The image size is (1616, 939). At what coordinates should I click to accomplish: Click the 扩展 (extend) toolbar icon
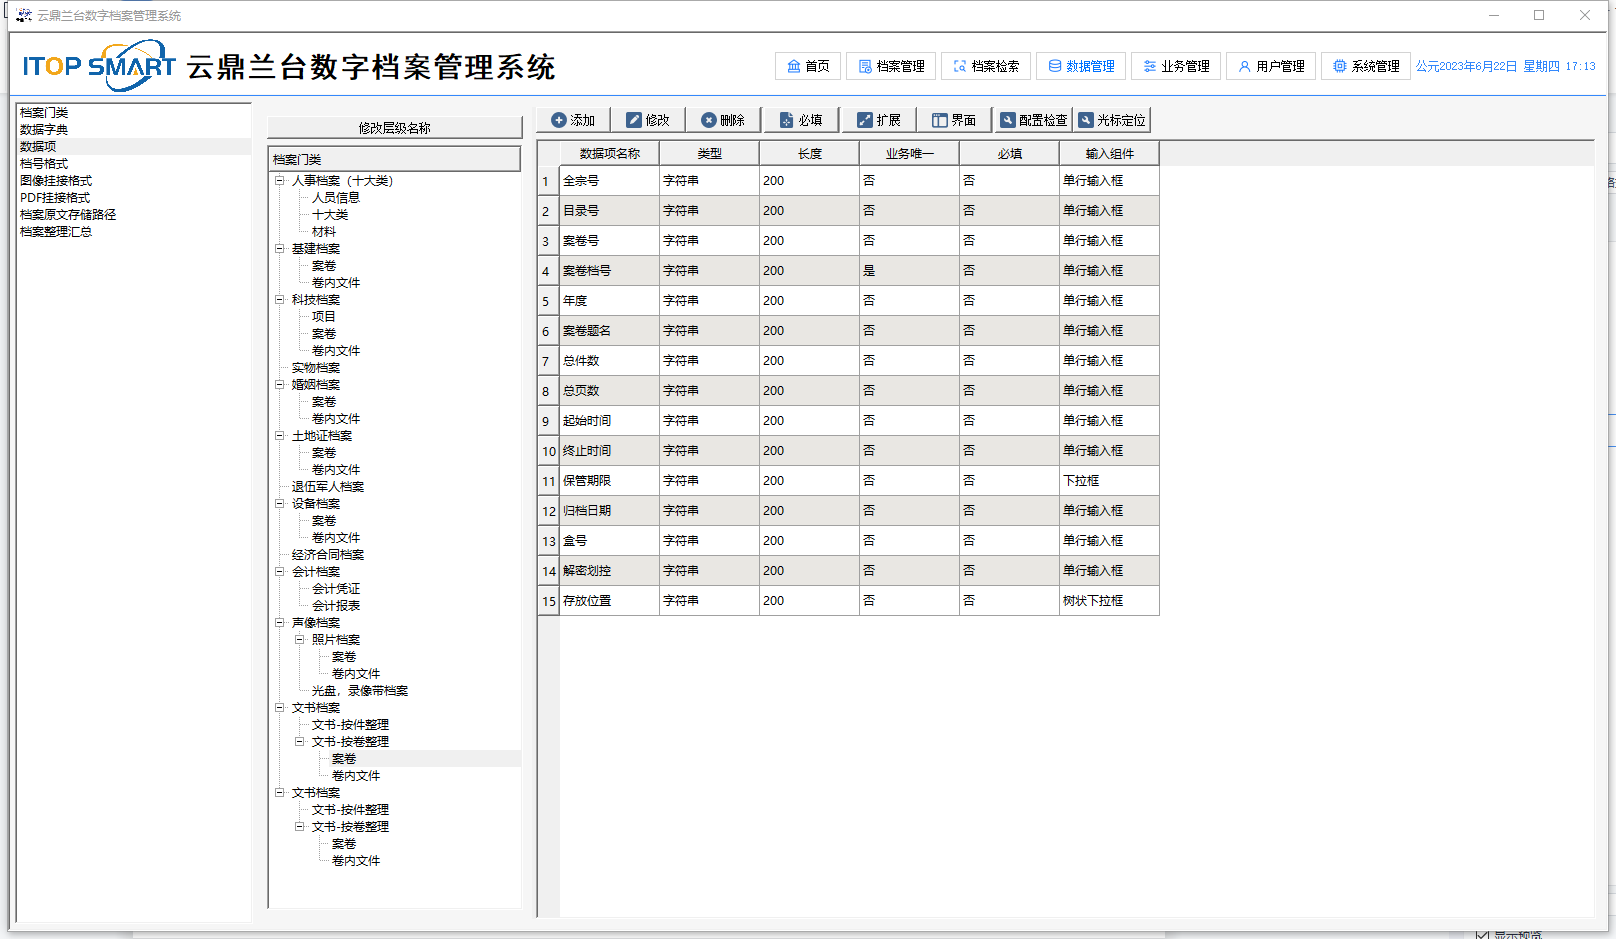(x=865, y=120)
